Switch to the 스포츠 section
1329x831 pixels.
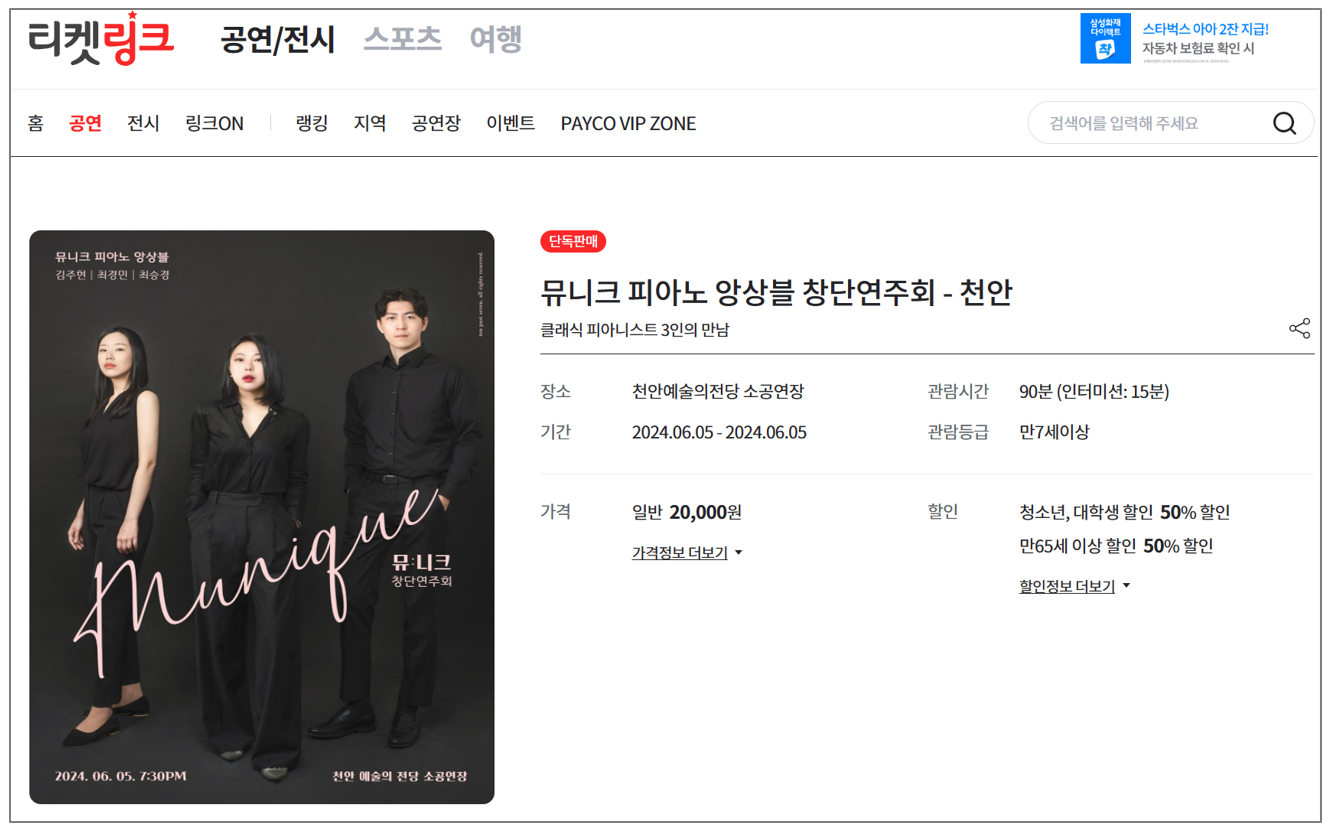pos(402,38)
